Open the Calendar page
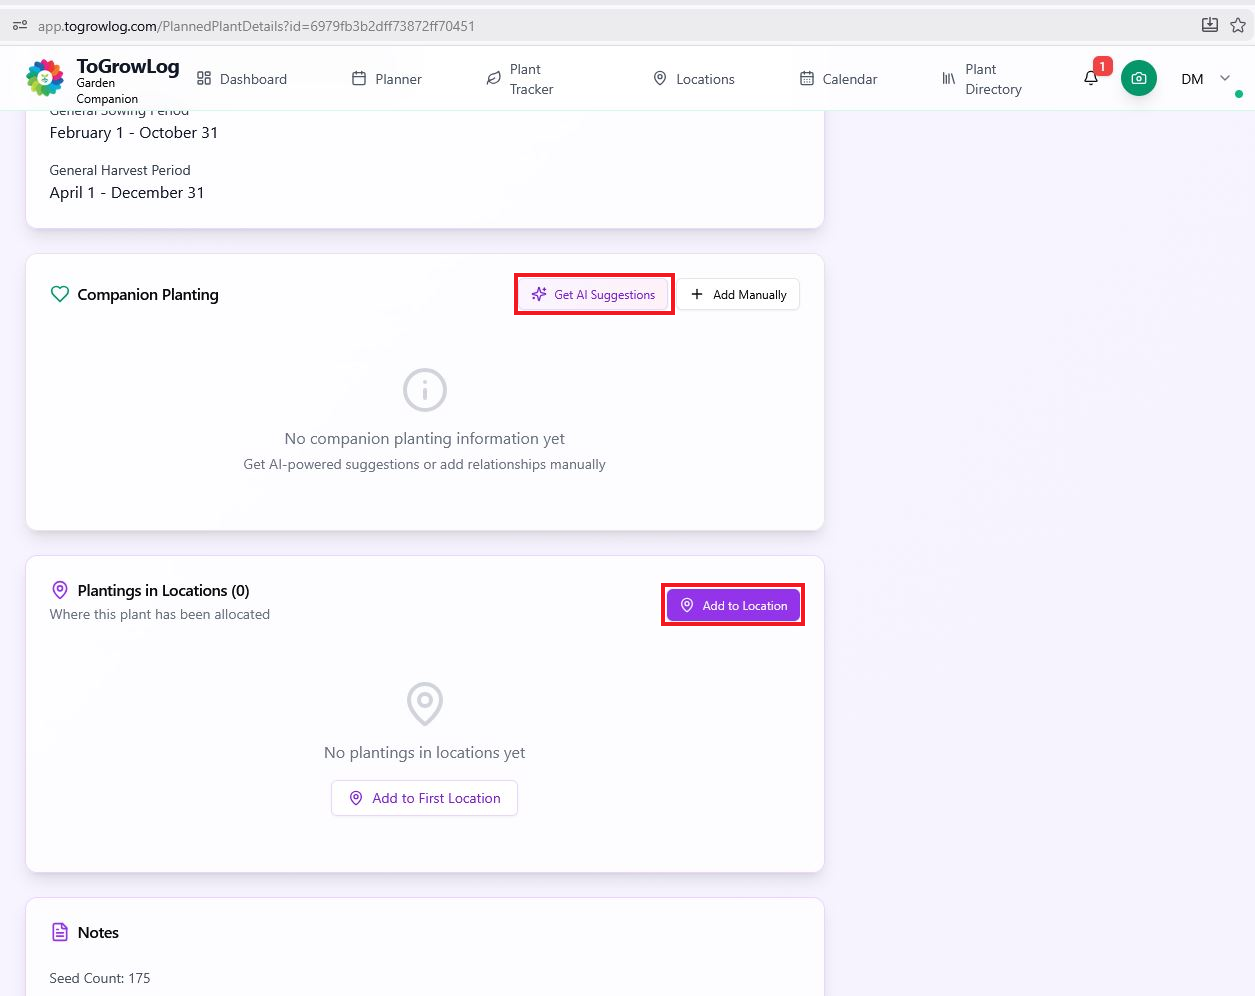This screenshot has width=1255, height=996. [838, 79]
